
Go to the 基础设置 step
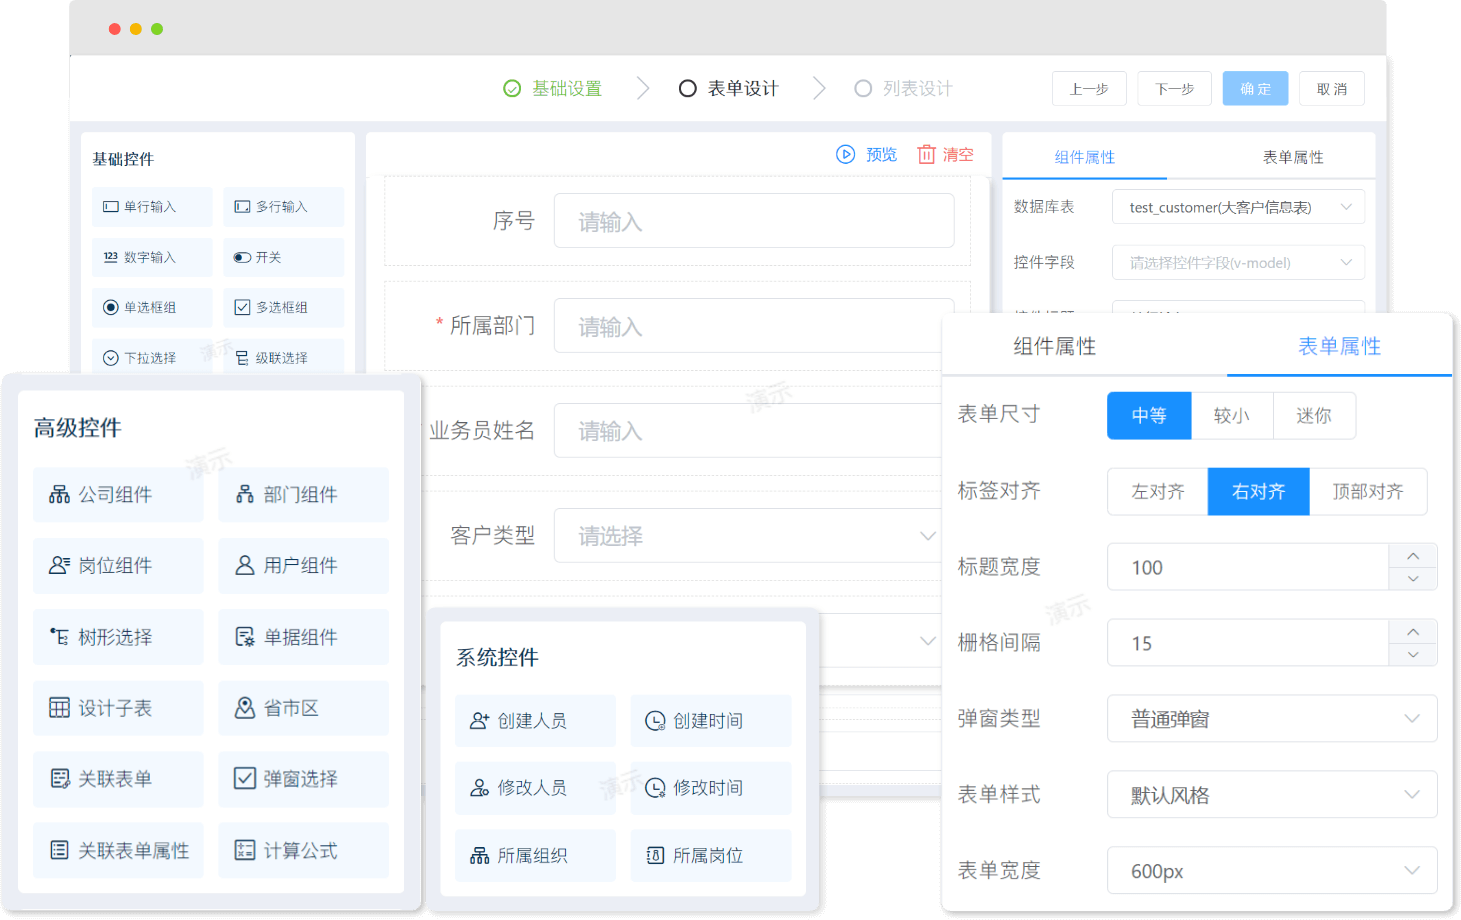coord(553,89)
